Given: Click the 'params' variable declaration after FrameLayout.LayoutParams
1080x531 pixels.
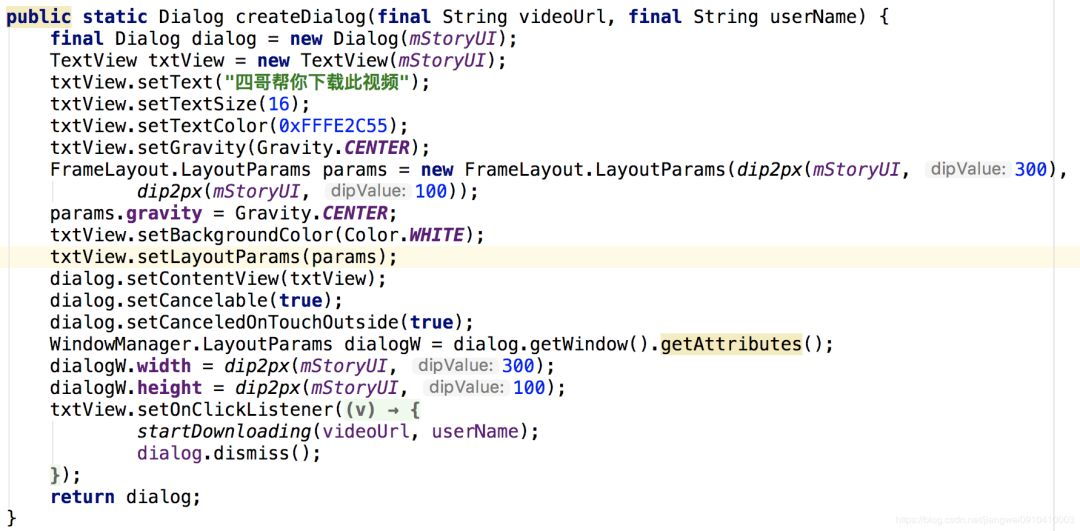Looking at the screenshot, I should tap(356, 170).
